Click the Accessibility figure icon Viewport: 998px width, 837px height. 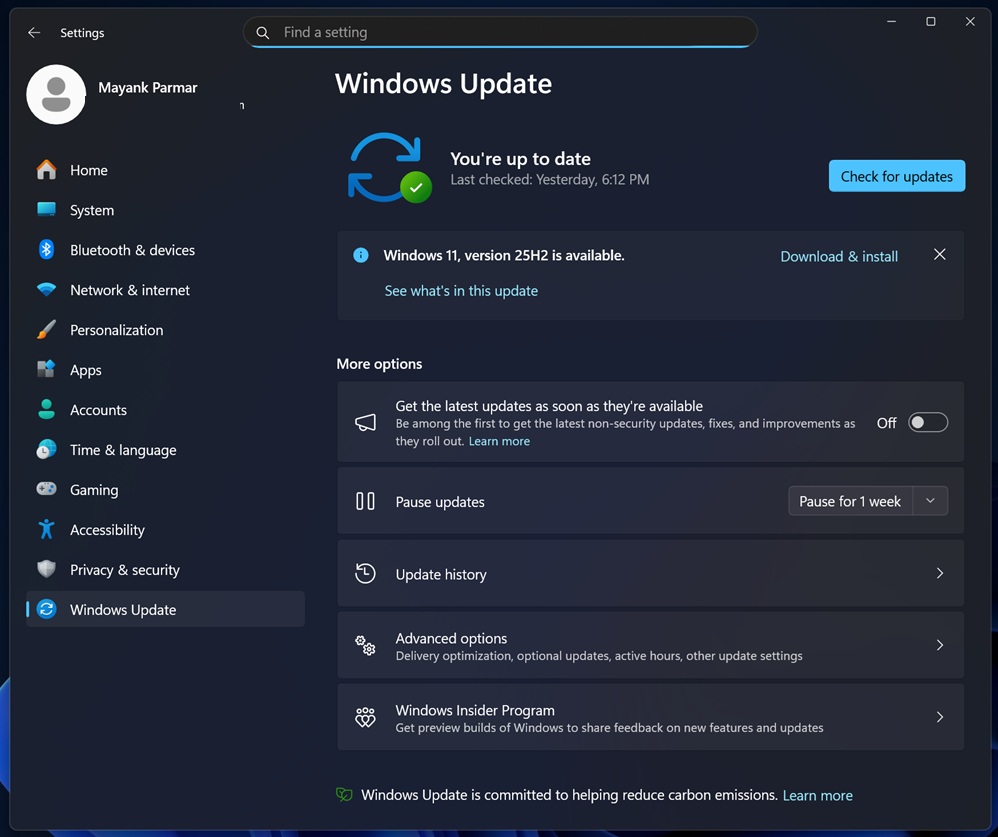pos(46,530)
